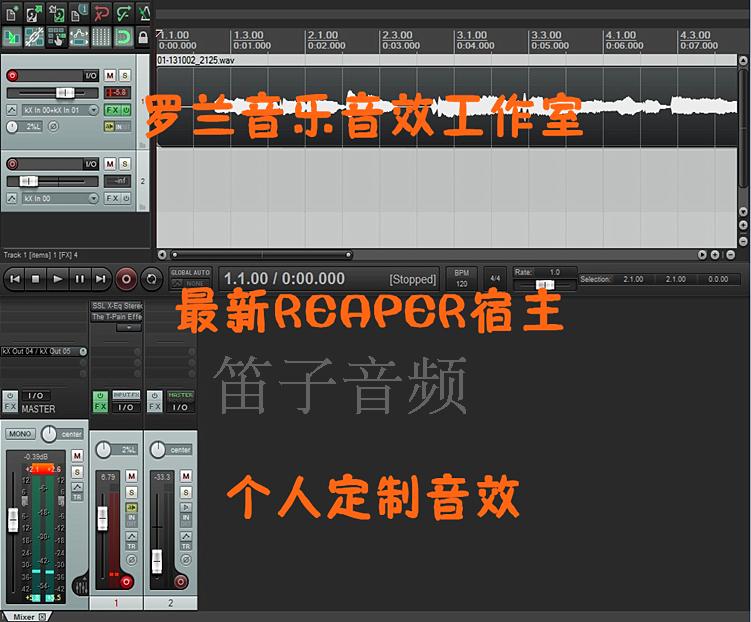Mute track 2 in the track panel
The width and height of the screenshot is (751, 622).
click(x=110, y=164)
